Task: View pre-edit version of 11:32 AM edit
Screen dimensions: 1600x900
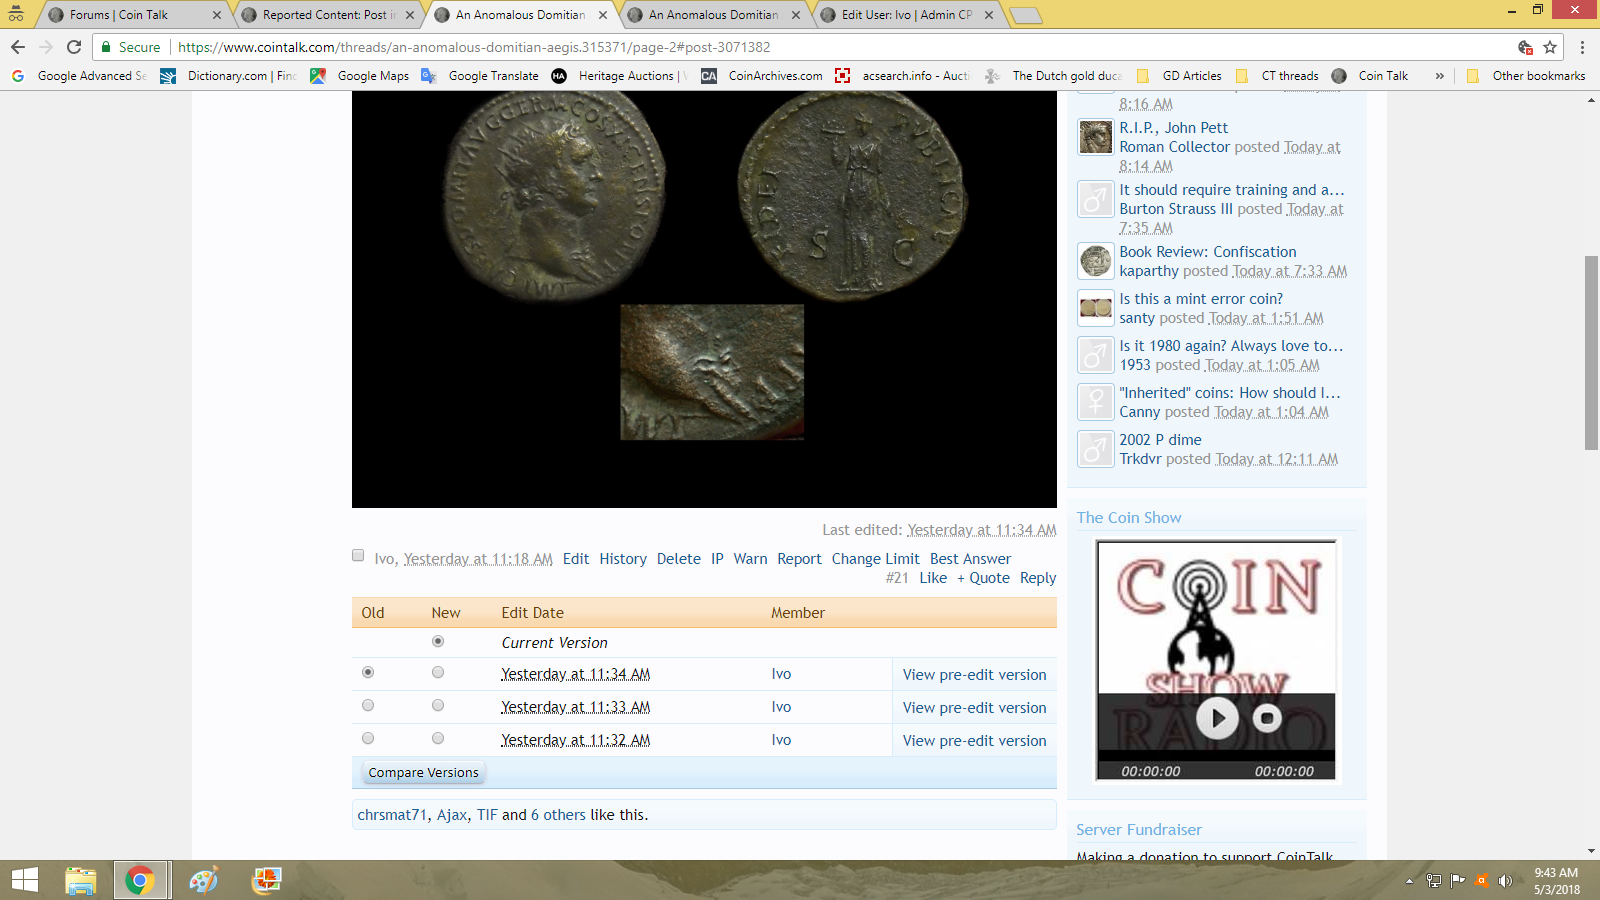Action: tap(975, 741)
